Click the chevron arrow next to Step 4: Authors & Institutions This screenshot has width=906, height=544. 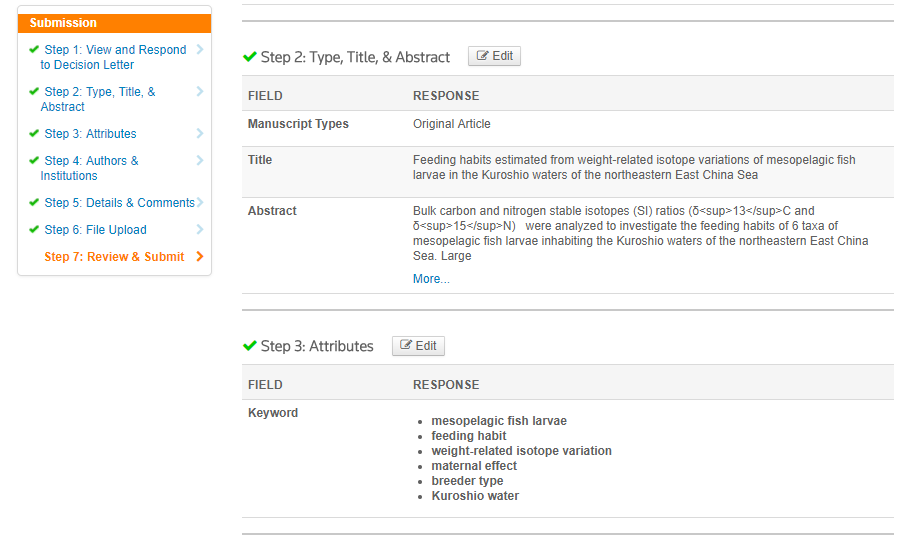[200, 160]
